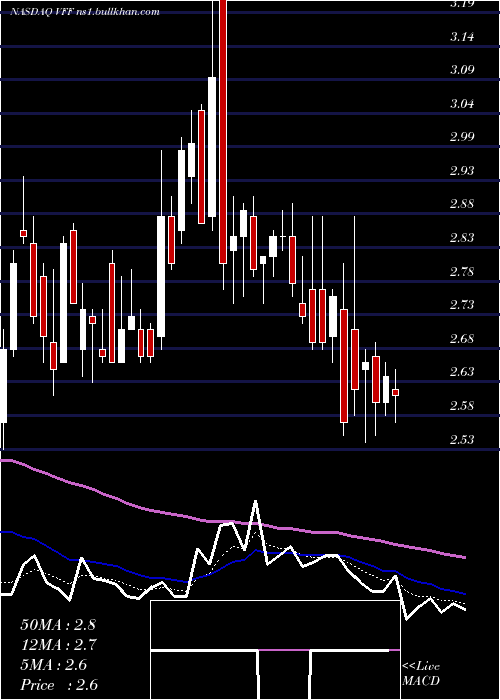Viewport: 500px width, 700px height.
Task: Select the 2.58 price axis label
Action: click(x=462, y=405)
